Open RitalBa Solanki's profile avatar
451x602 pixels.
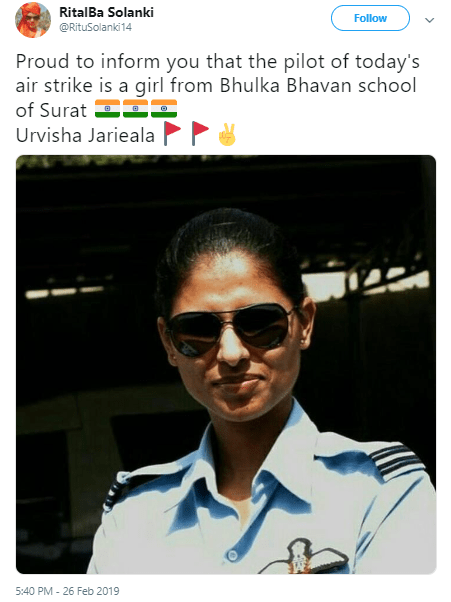coord(33,20)
